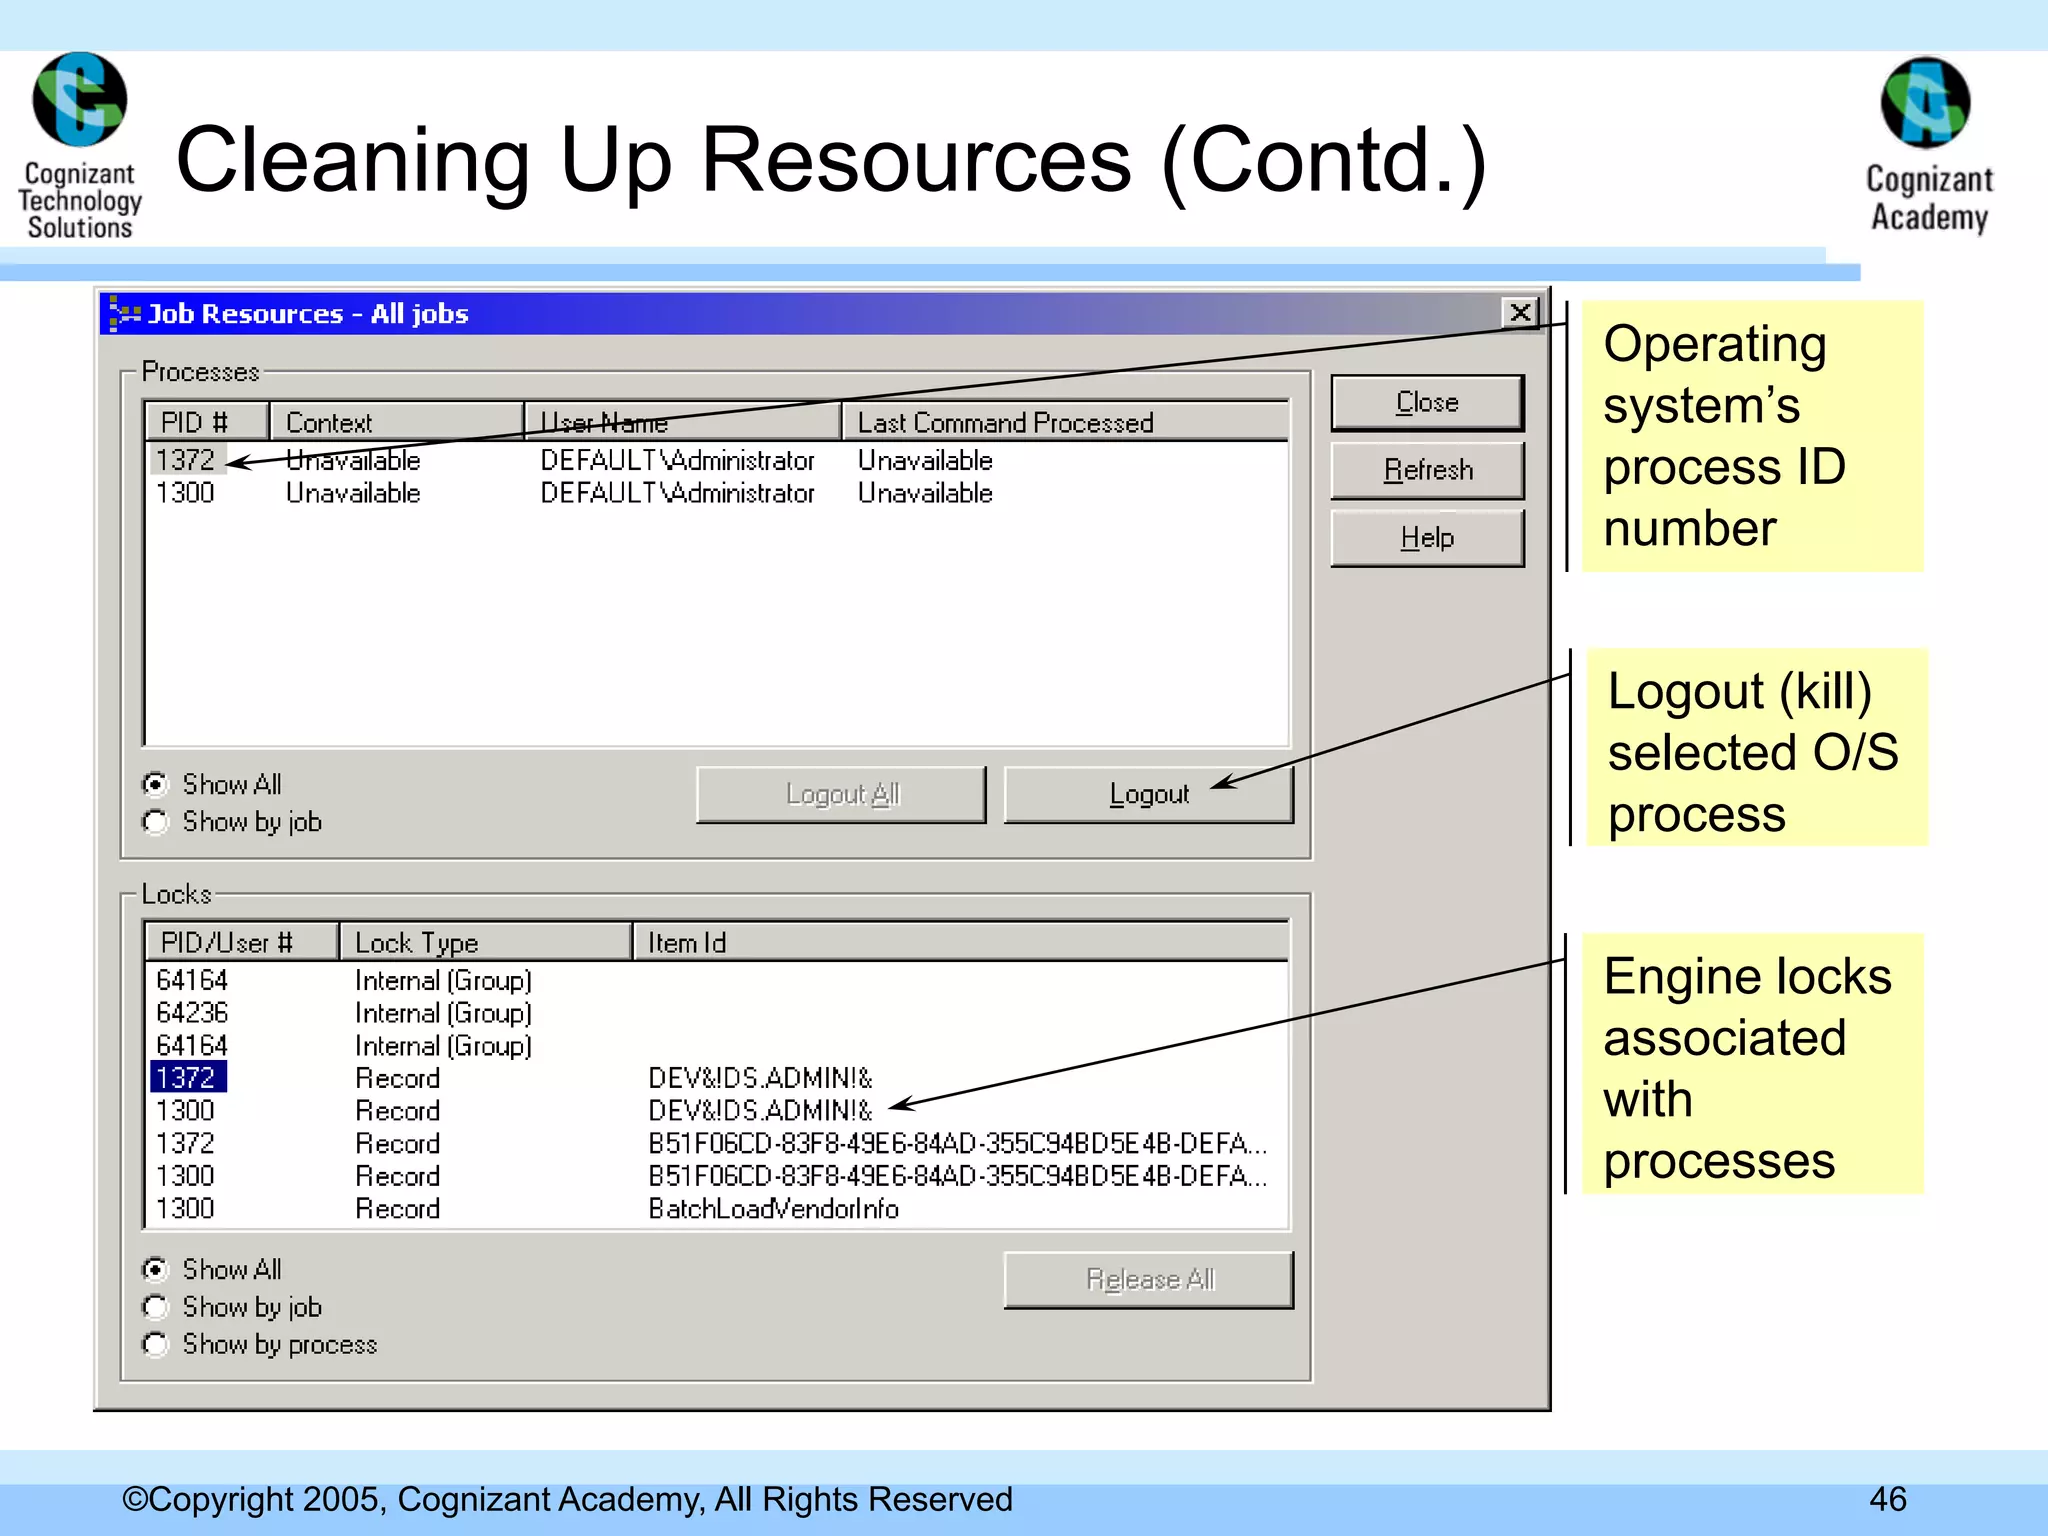Image resolution: width=2048 pixels, height=1536 pixels.
Task: Click the Release All button
Action: [x=1148, y=1280]
